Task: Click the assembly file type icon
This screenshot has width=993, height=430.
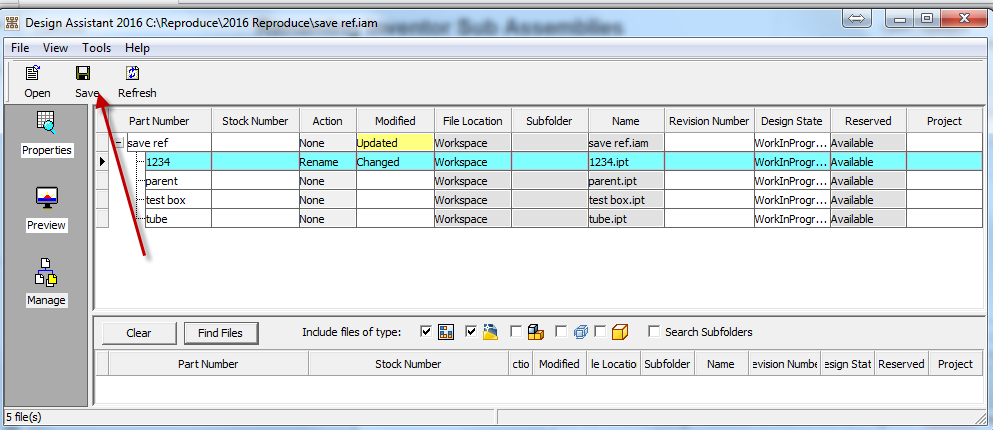Action: 536,332
